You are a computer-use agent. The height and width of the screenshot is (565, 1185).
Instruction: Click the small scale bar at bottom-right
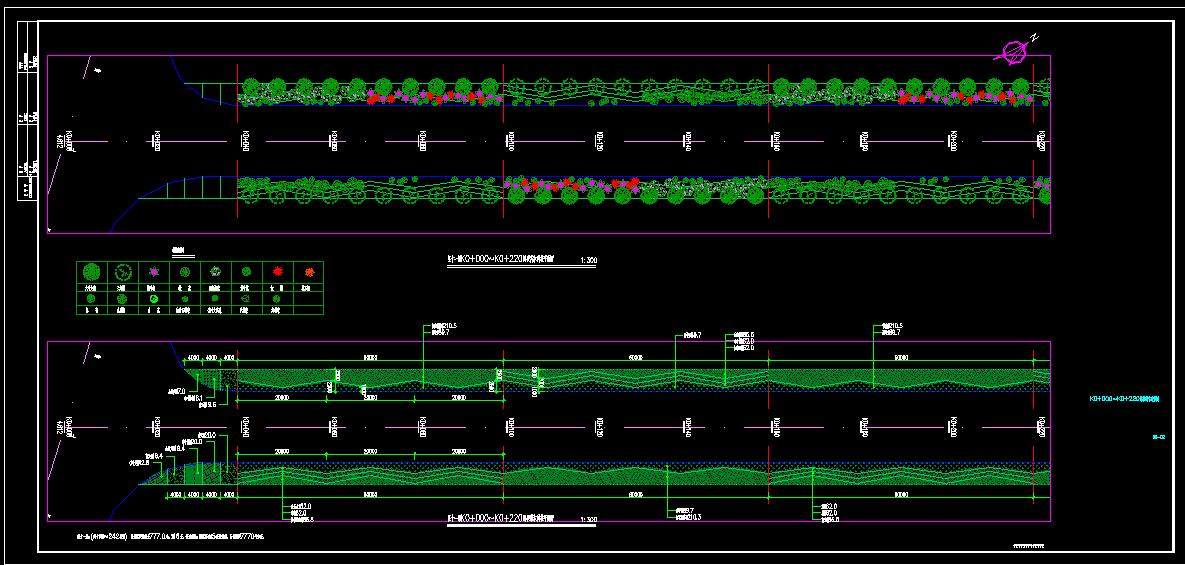pos(1028,546)
